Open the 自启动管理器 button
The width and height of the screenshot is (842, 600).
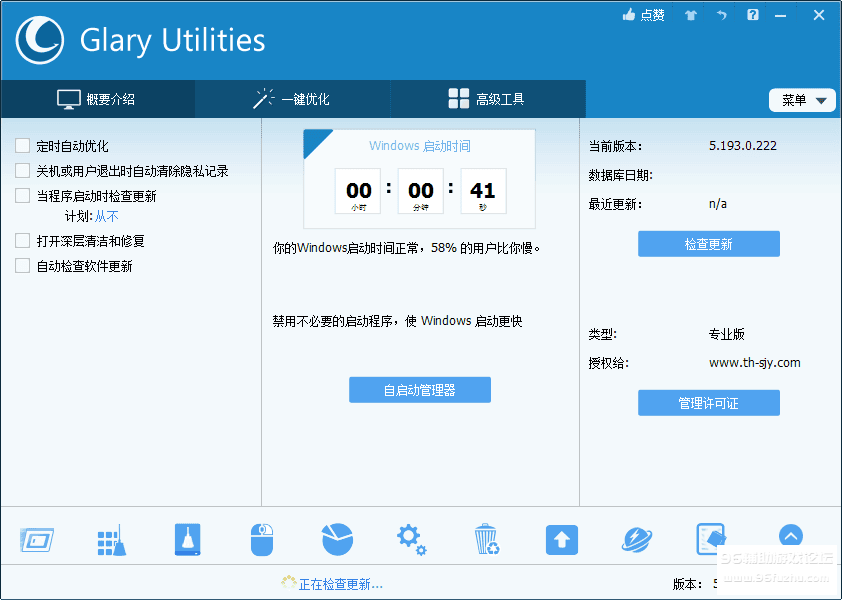(419, 390)
